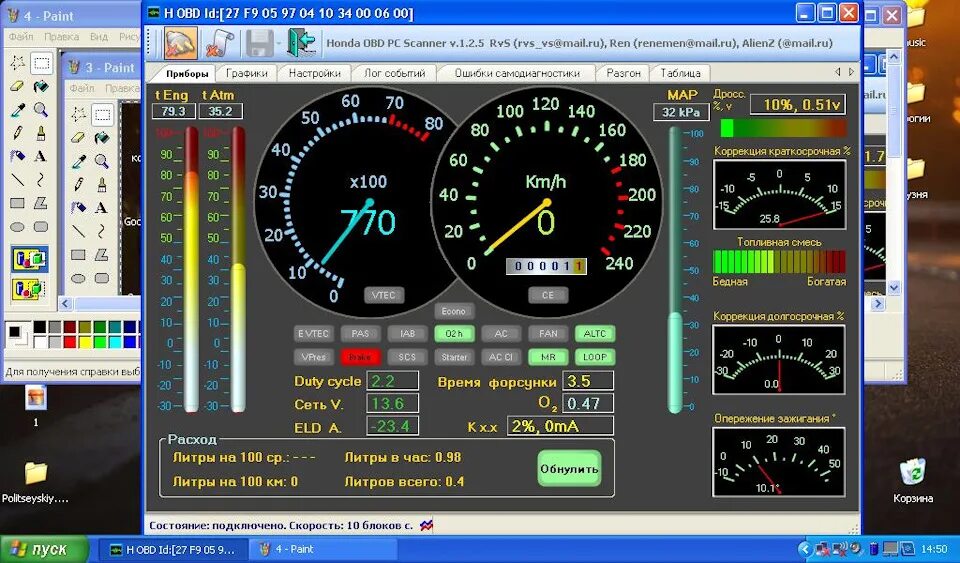Open the Таблица tab
Screen dimensions: 960x563
(680, 73)
